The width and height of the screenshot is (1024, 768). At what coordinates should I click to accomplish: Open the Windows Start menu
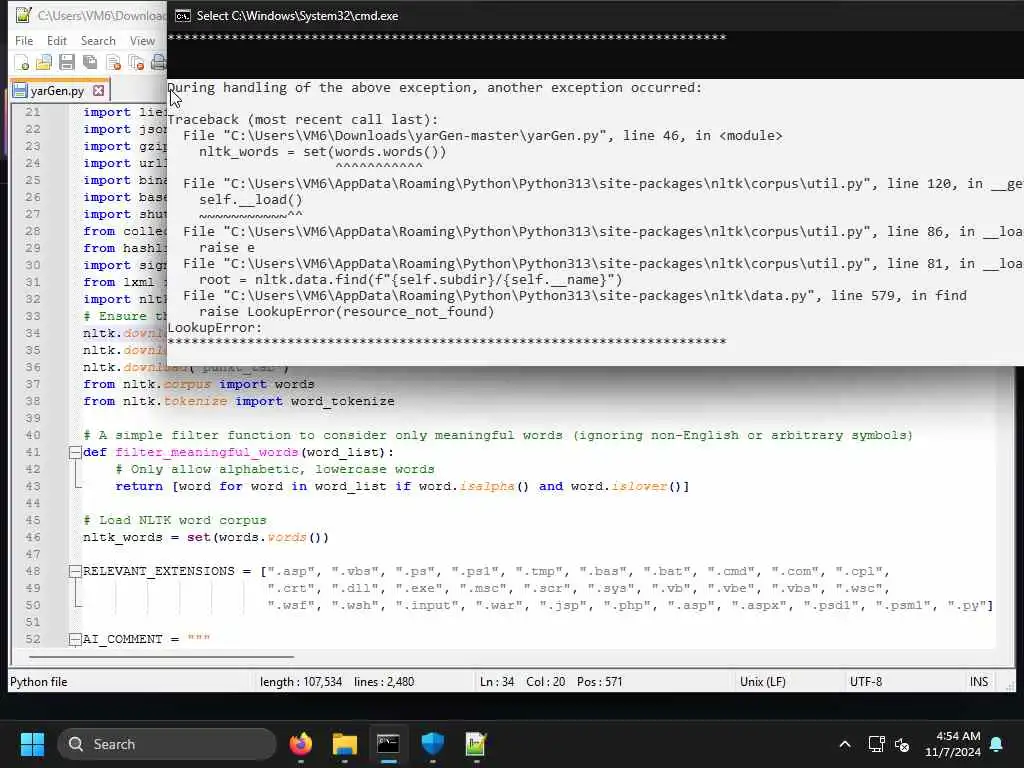pos(32,744)
